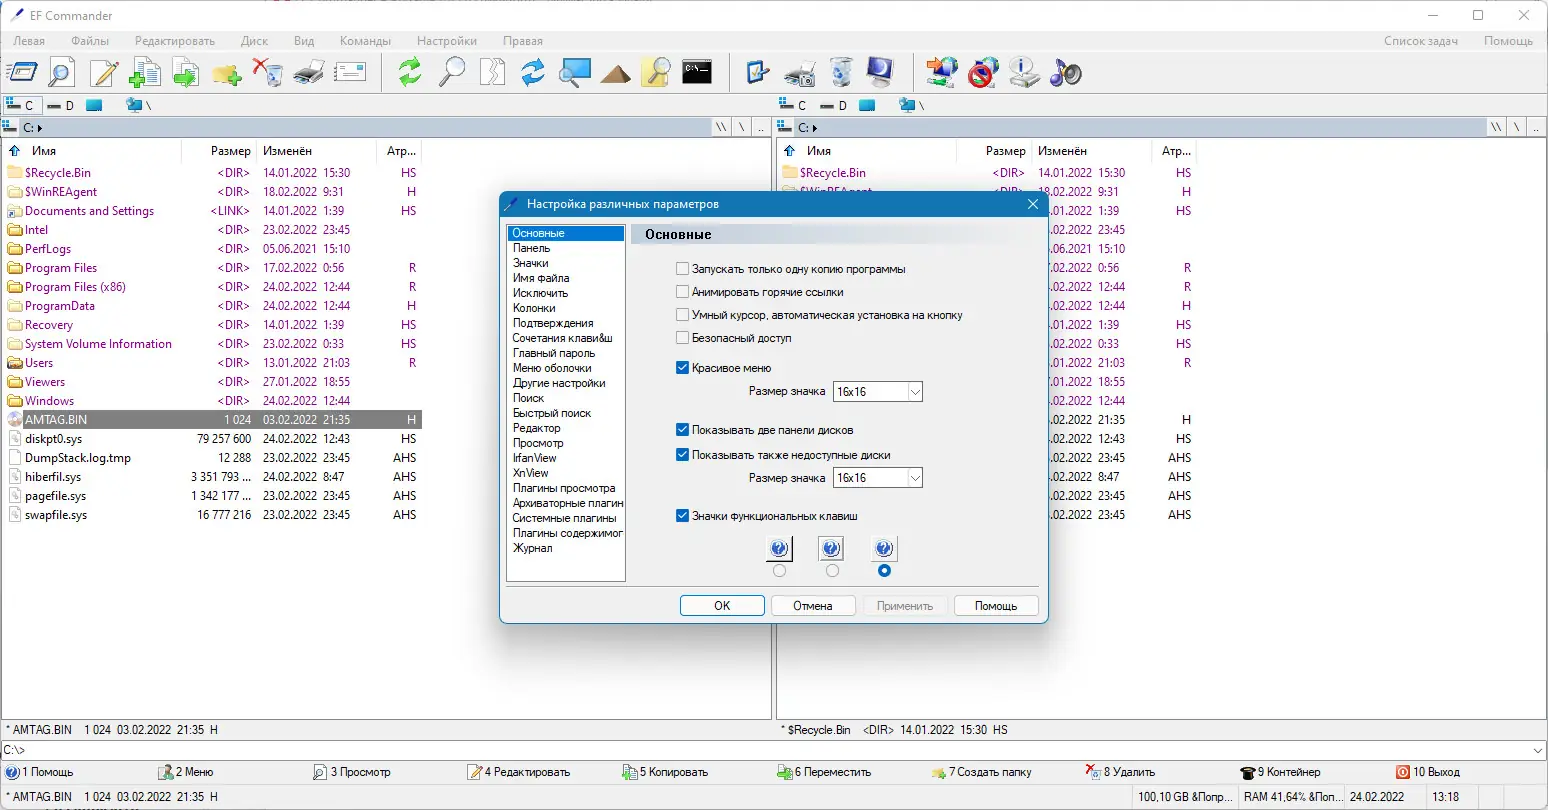Select 'Колонки' in the settings category list
Screen dimensions: 1548x810
(x=534, y=308)
